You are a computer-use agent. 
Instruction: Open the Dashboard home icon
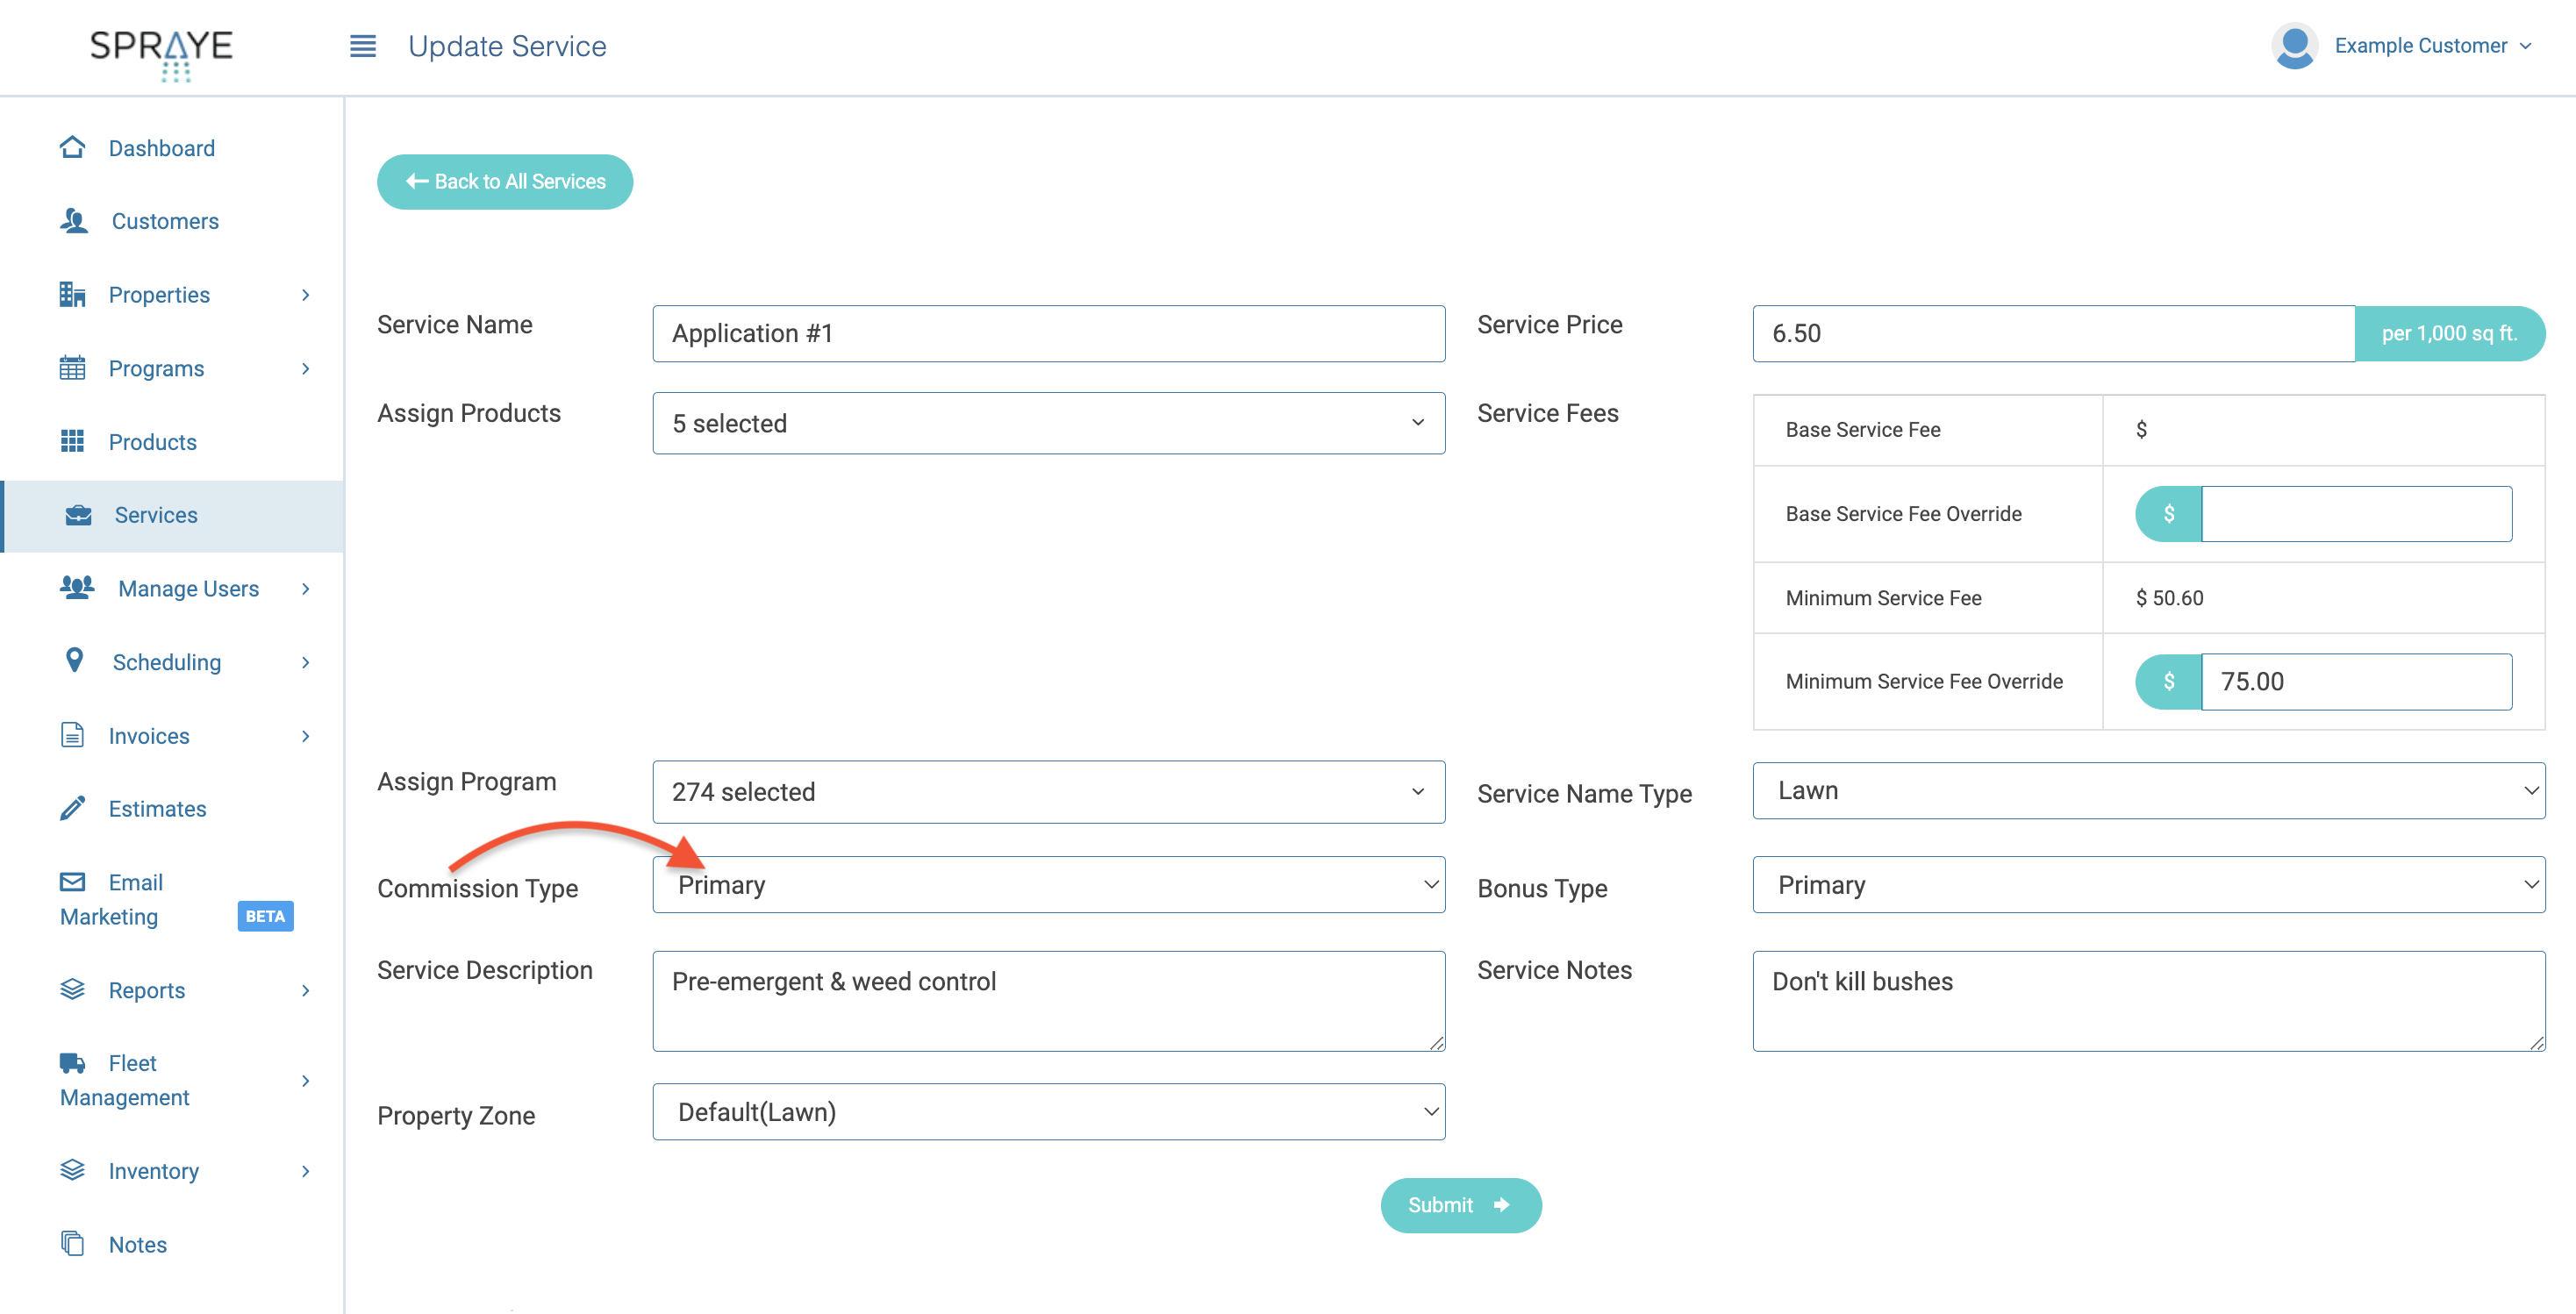point(72,148)
